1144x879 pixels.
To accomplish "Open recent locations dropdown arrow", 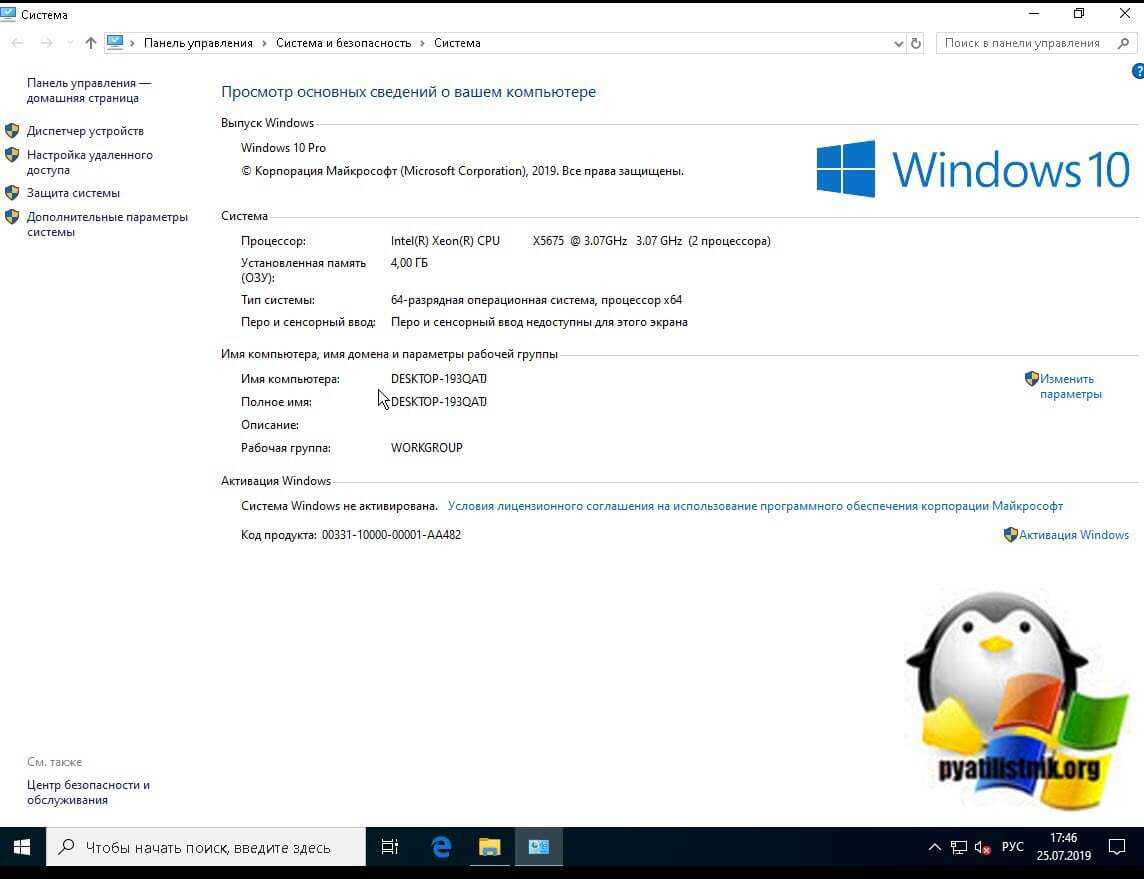I will pos(69,43).
